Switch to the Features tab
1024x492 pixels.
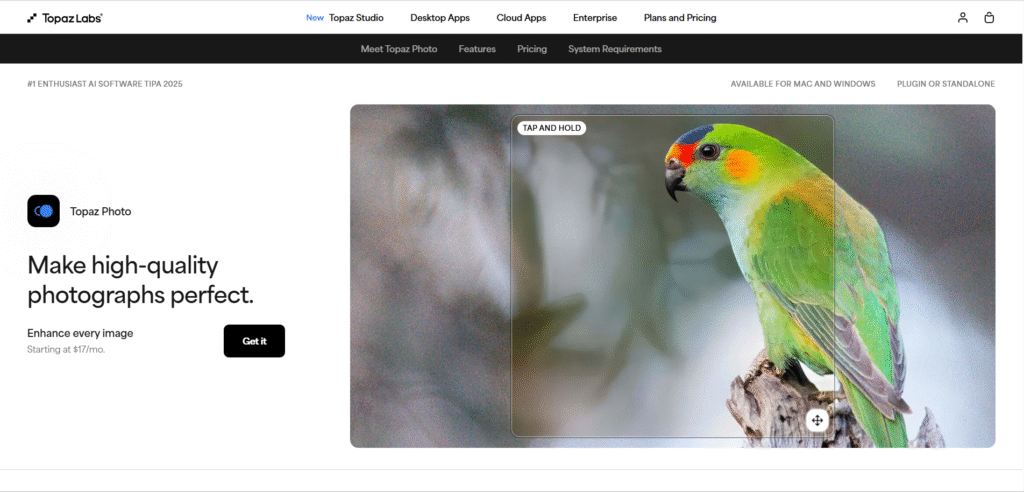point(477,49)
